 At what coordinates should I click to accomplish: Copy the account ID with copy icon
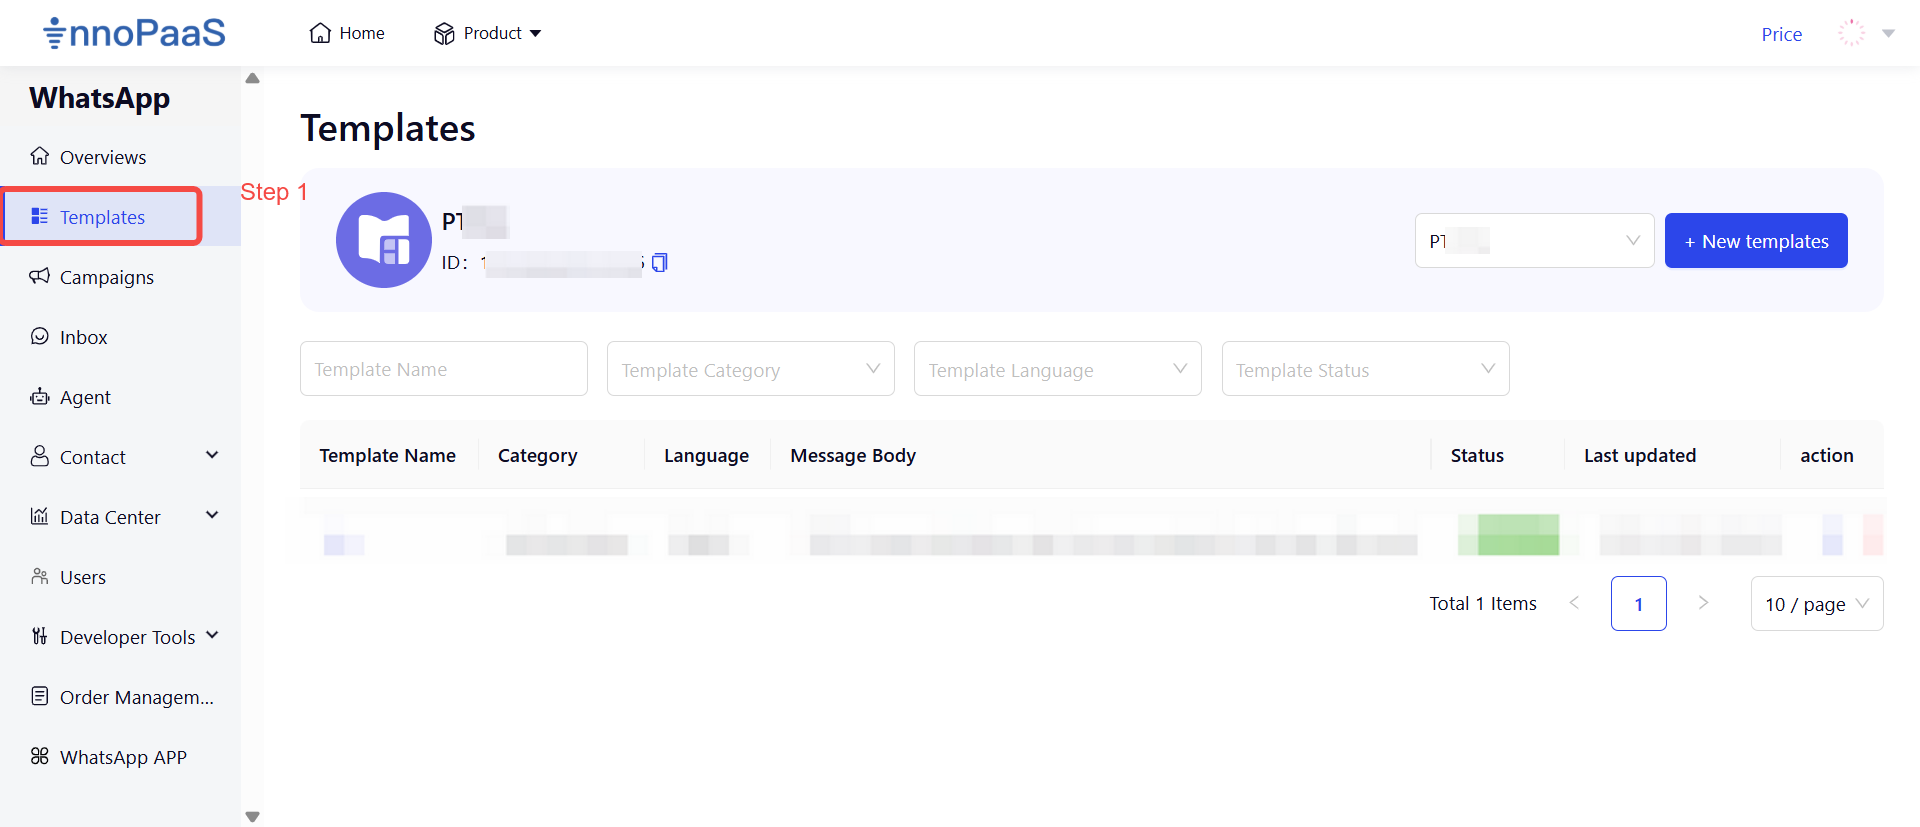click(660, 263)
